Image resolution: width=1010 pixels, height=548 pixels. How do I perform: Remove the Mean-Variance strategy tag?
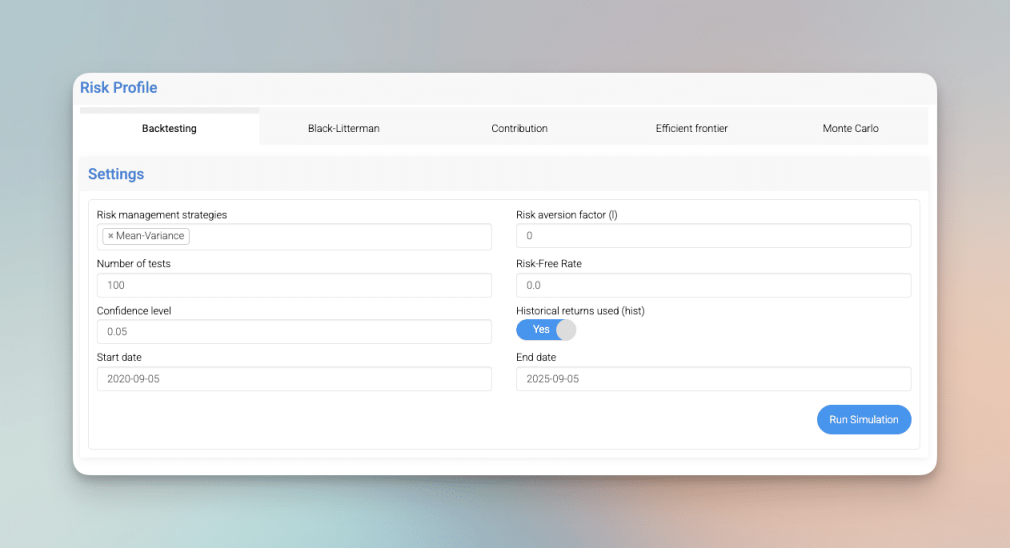[x=110, y=236]
